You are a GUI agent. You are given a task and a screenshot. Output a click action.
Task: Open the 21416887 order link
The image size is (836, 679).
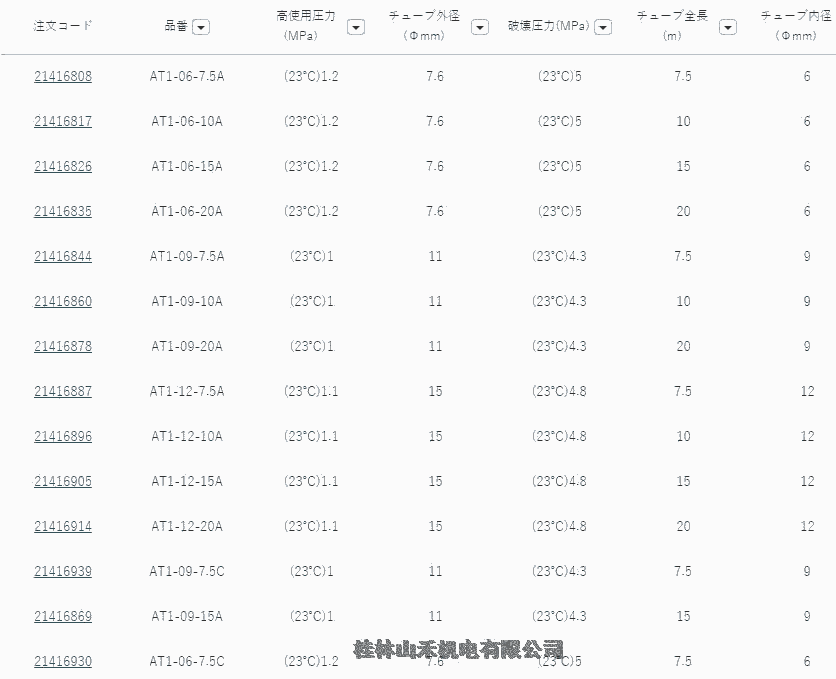point(63,391)
